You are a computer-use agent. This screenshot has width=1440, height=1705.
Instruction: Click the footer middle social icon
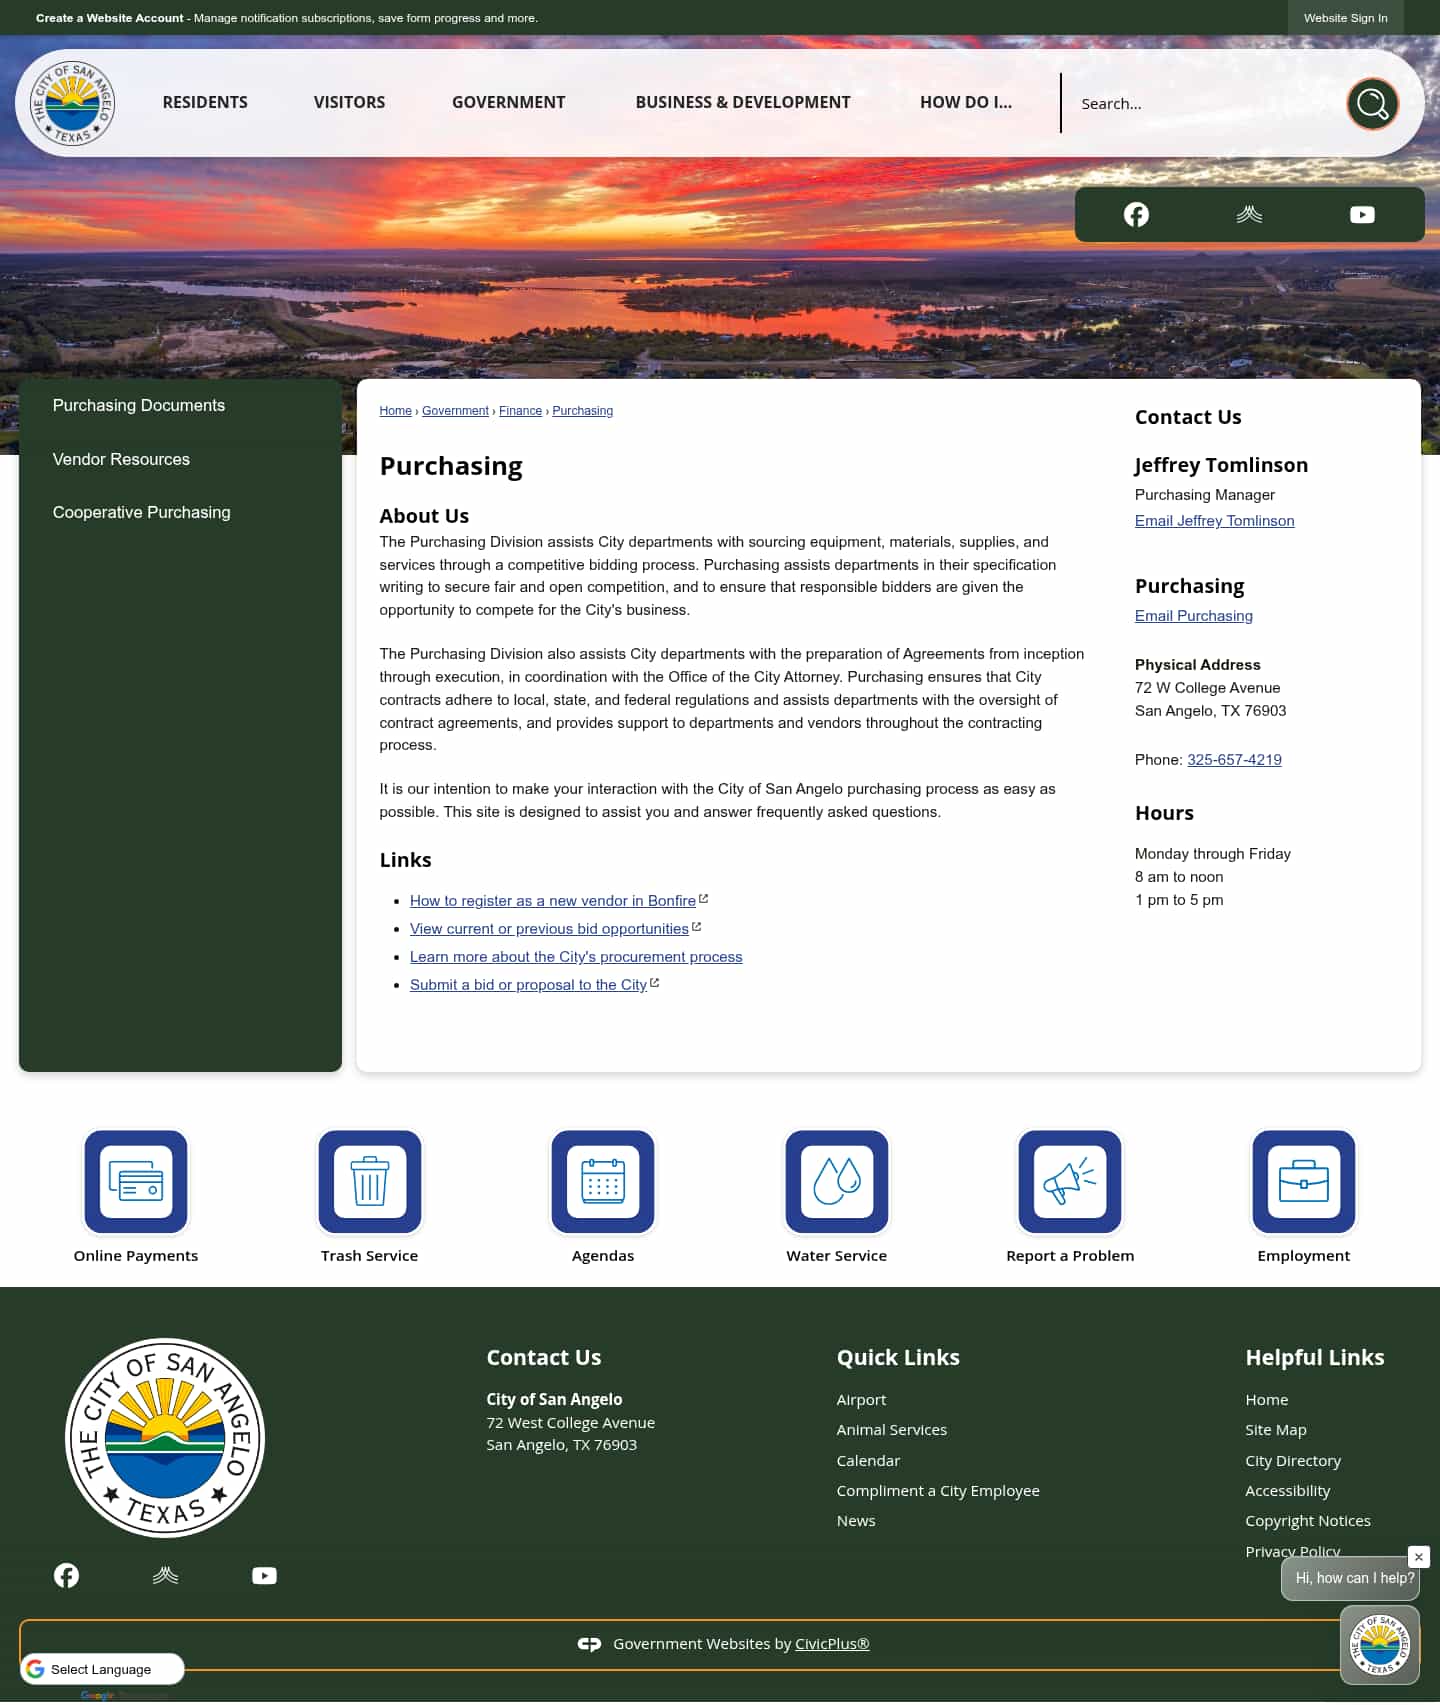[x=165, y=1575]
